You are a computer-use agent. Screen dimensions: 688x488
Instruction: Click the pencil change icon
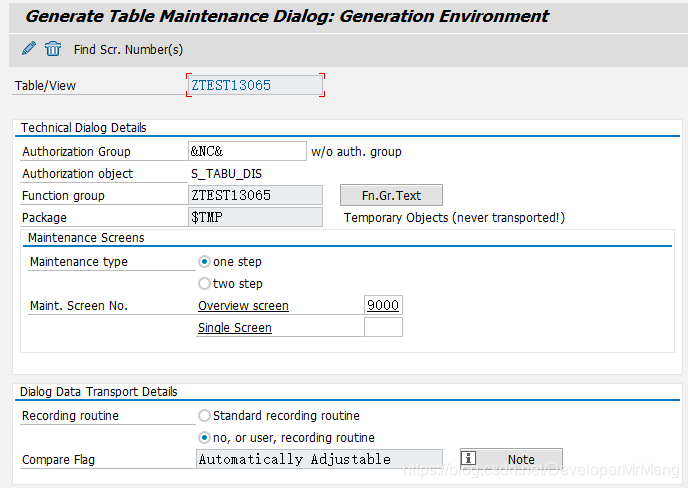coord(28,49)
